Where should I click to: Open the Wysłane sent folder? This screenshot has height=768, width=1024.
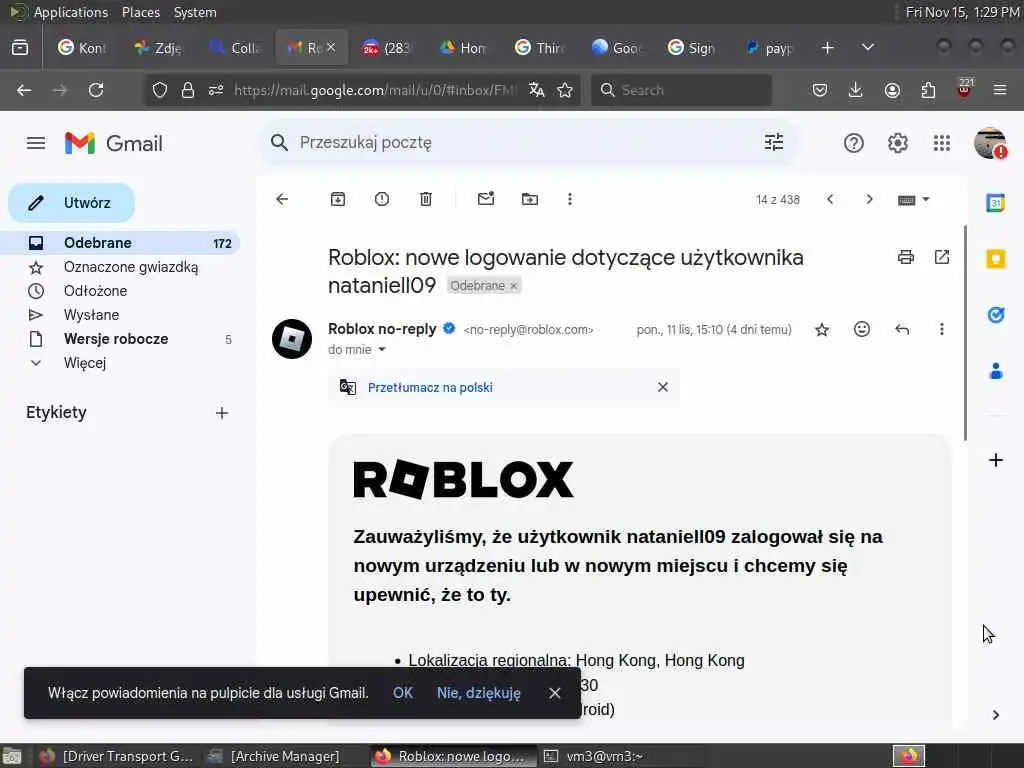click(91, 315)
